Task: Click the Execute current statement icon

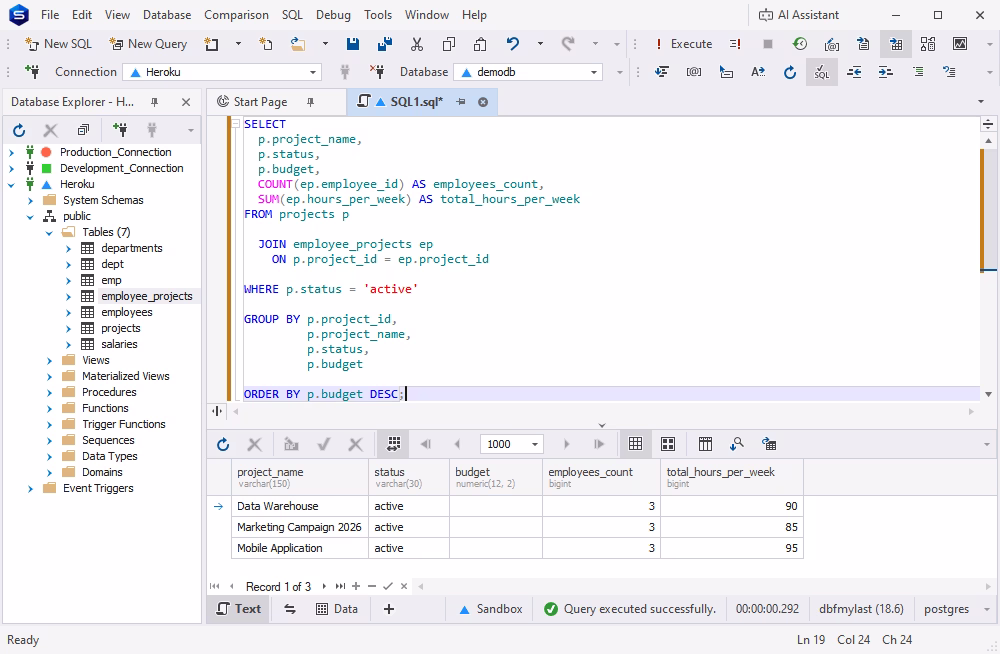Action: (735, 44)
